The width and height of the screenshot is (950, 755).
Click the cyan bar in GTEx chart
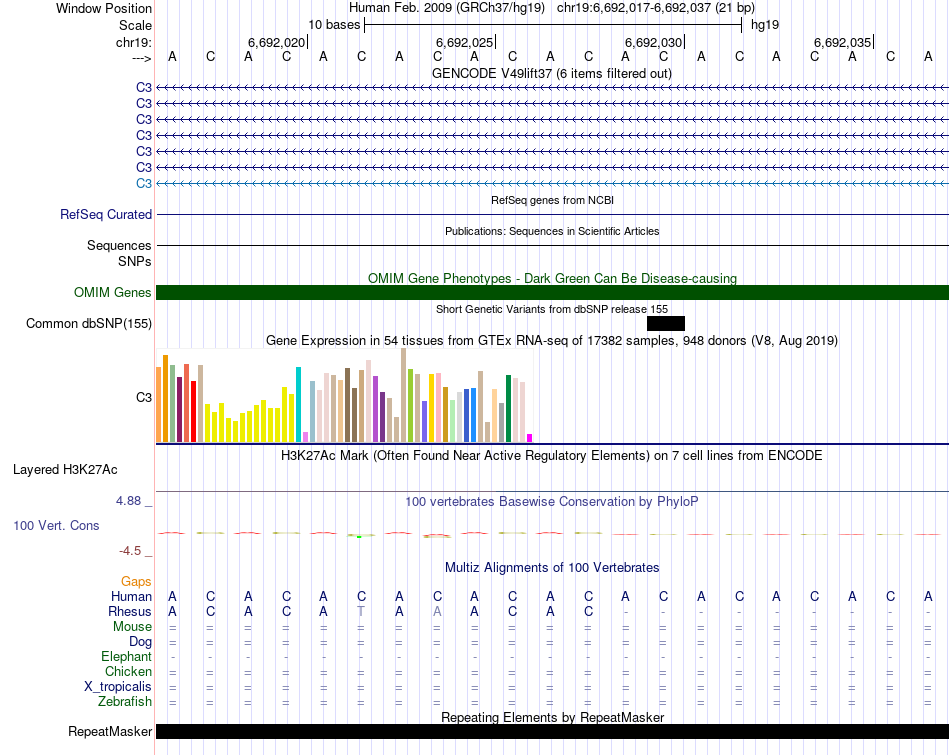click(298, 404)
